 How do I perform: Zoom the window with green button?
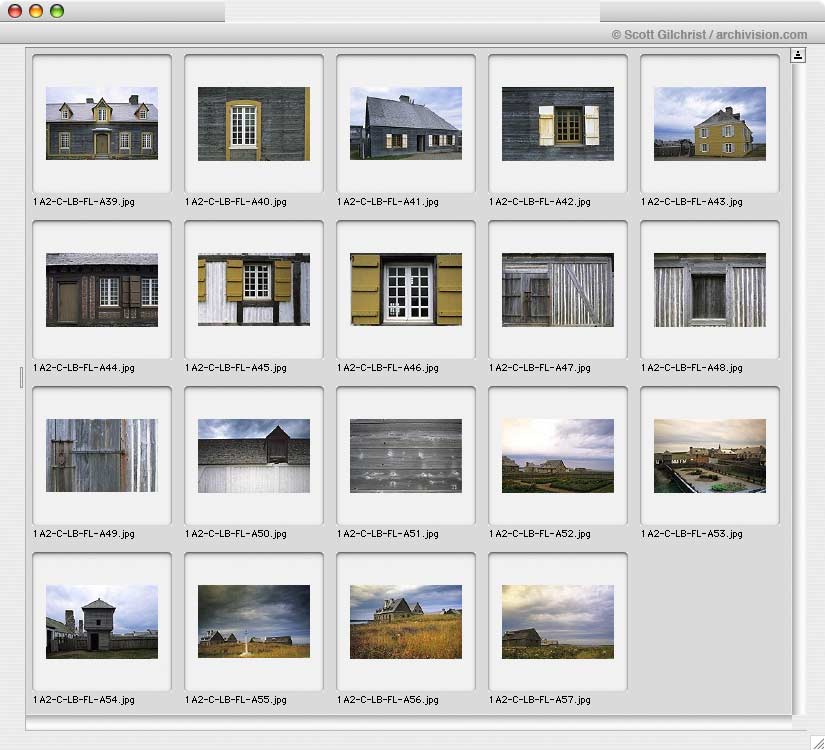[x=57, y=11]
